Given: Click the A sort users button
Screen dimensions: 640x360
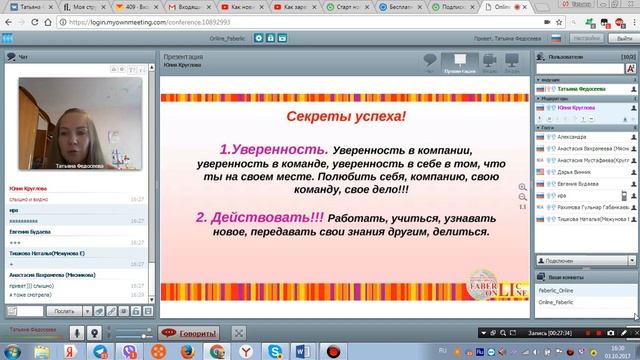Looking at the screenshot, I should tap(631, 69).
